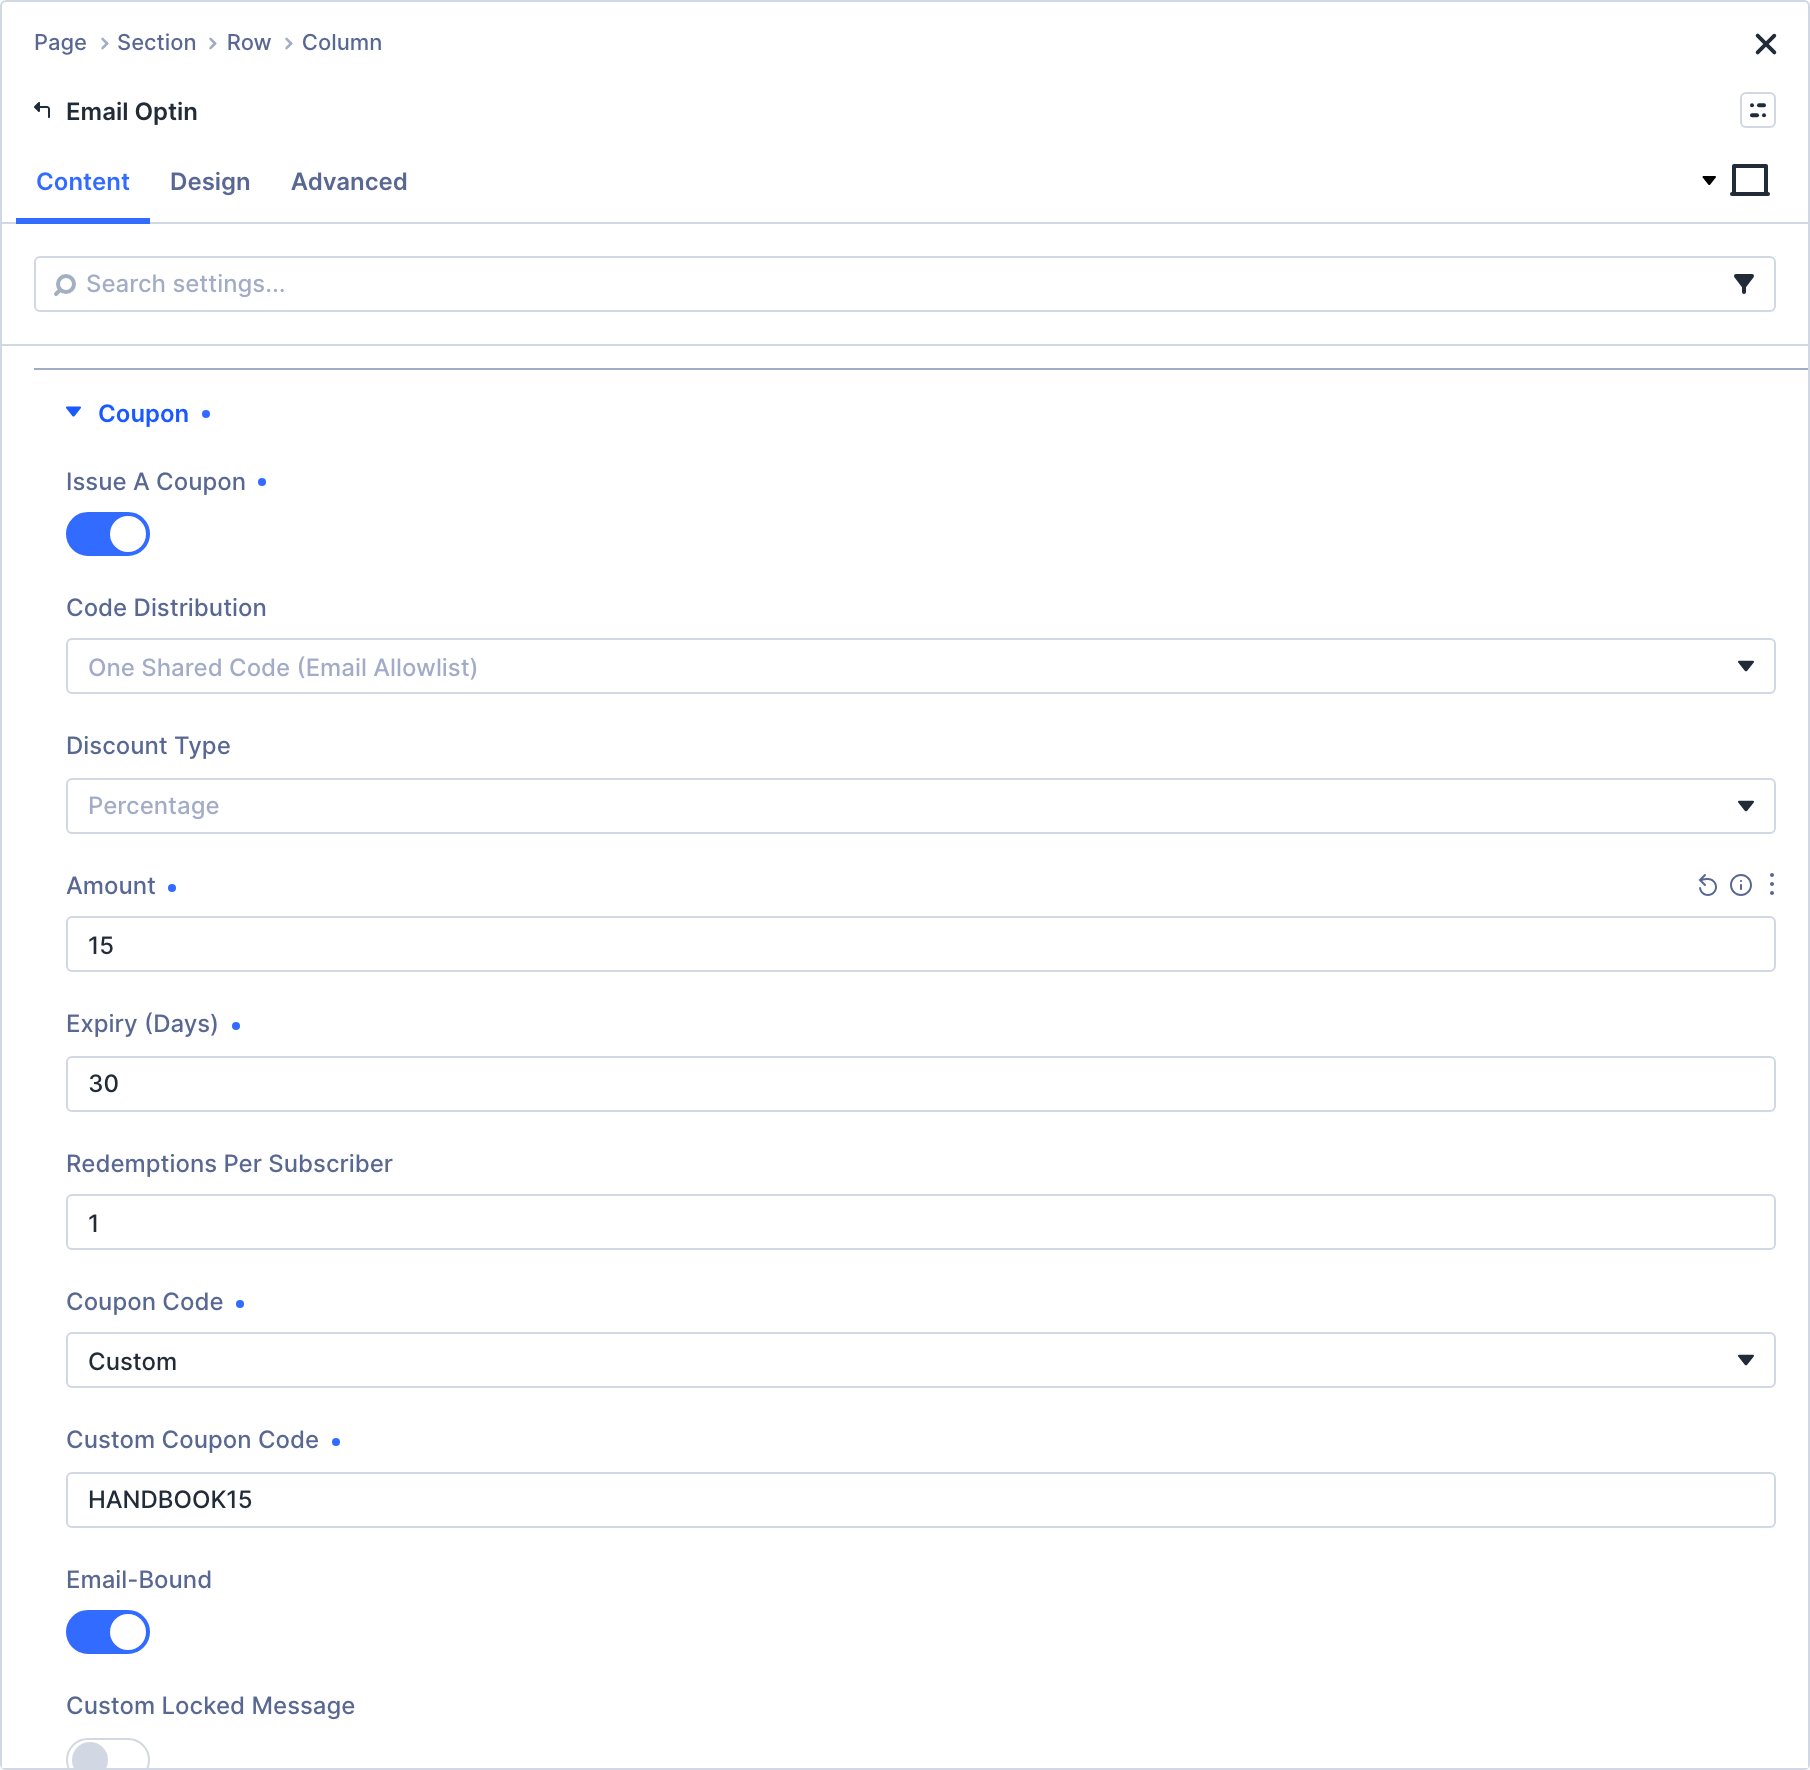Switch to the Advanced tab
This screenshot has height=1770, width=1810.
(x=349, y=182)
